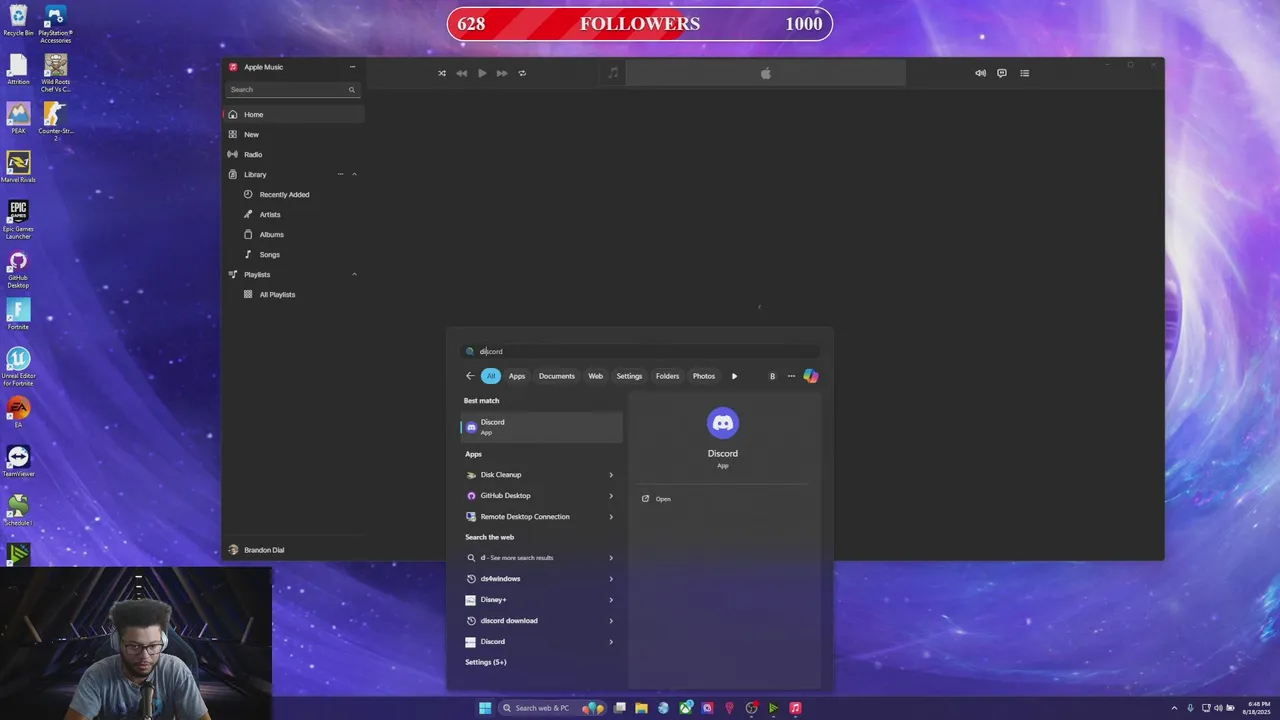Select the All search filter
This screenshot has width=1280, height=720.
(x=491, y=376)
